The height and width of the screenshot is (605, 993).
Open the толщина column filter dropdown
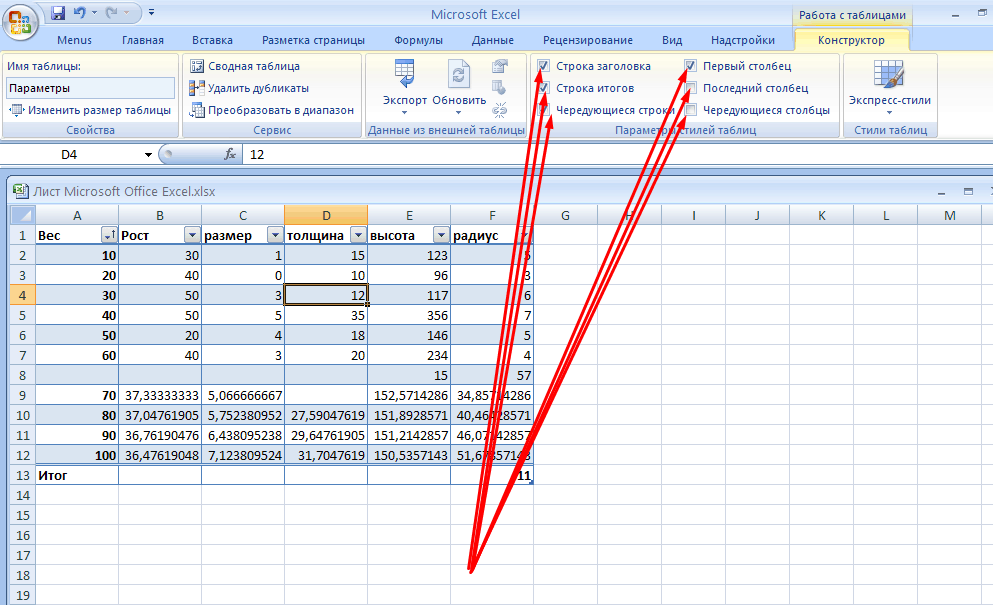click(358, 235)
